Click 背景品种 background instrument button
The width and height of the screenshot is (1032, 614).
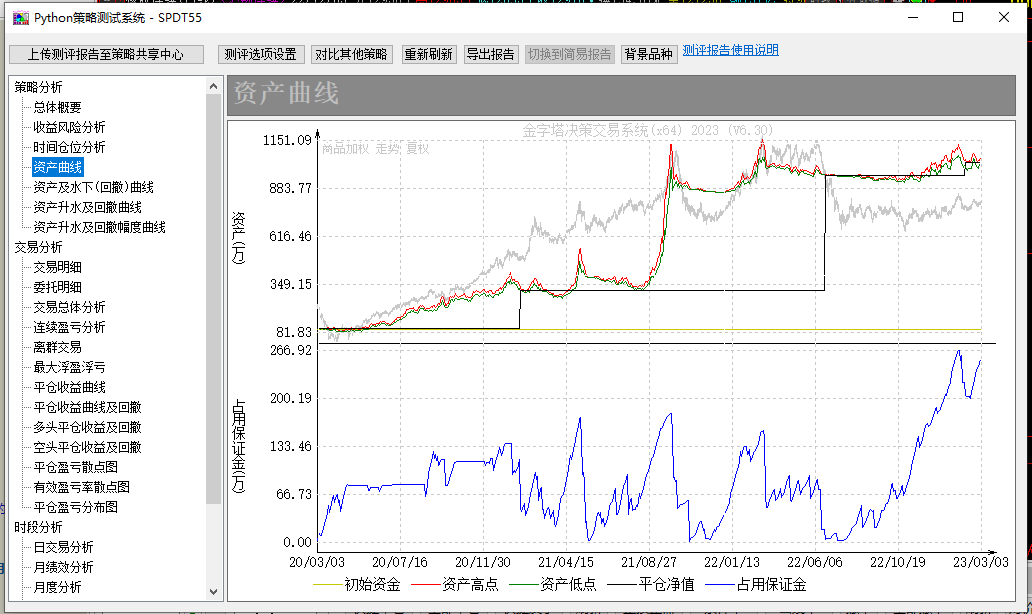pos(648,54)
